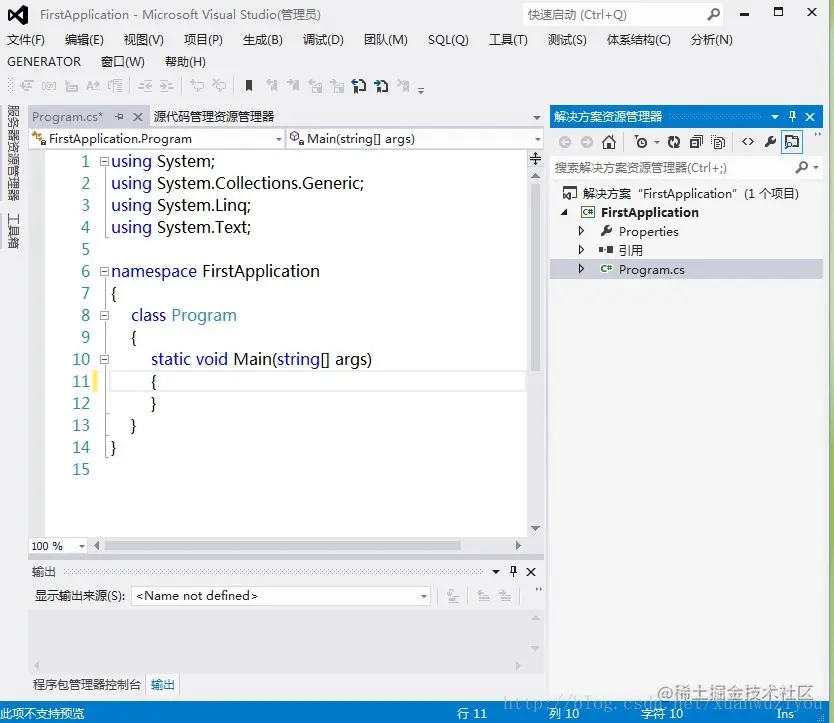Toggle Preview Selected Items button

pos(792,142)
